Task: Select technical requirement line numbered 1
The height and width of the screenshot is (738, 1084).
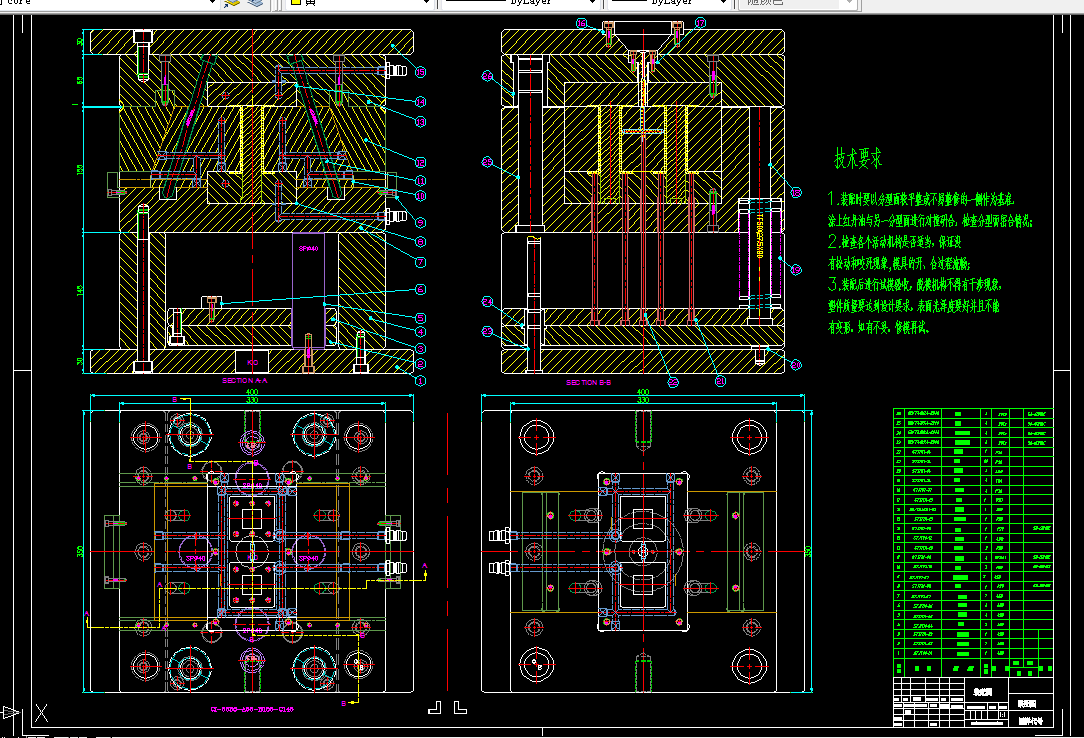Action: coord(922,200)
